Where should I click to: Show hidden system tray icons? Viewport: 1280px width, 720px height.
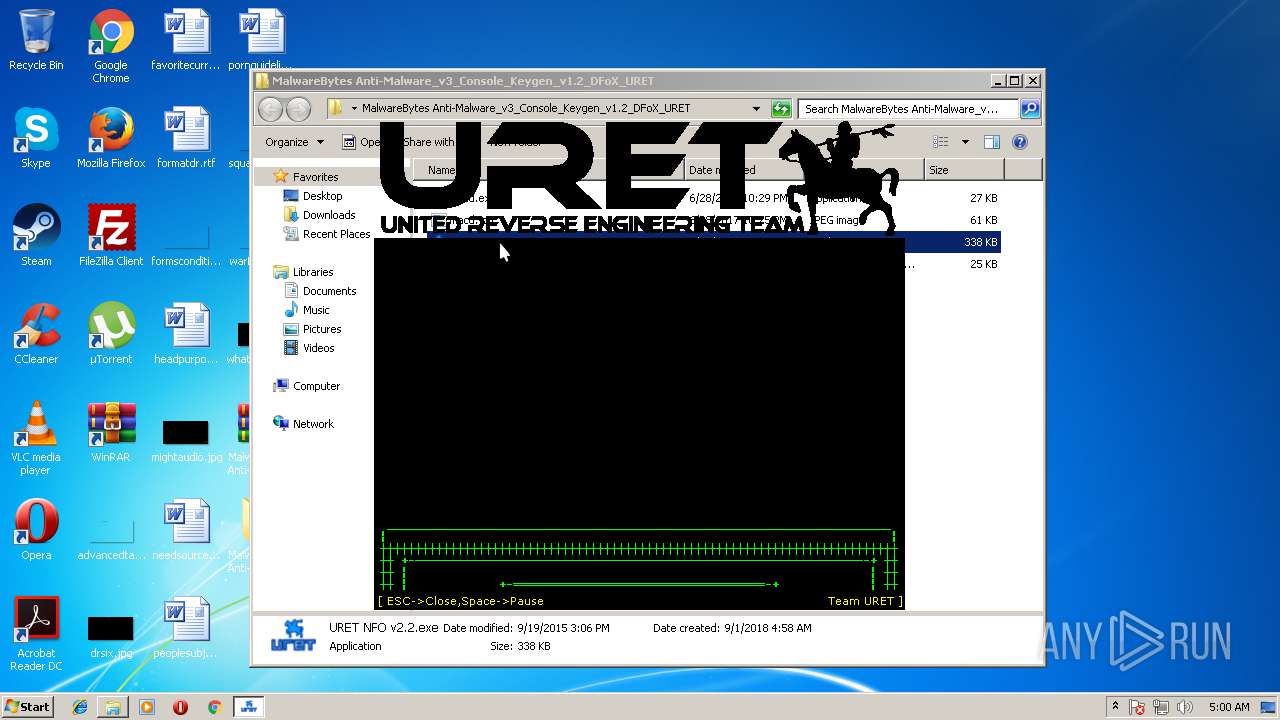point(1115,707)
